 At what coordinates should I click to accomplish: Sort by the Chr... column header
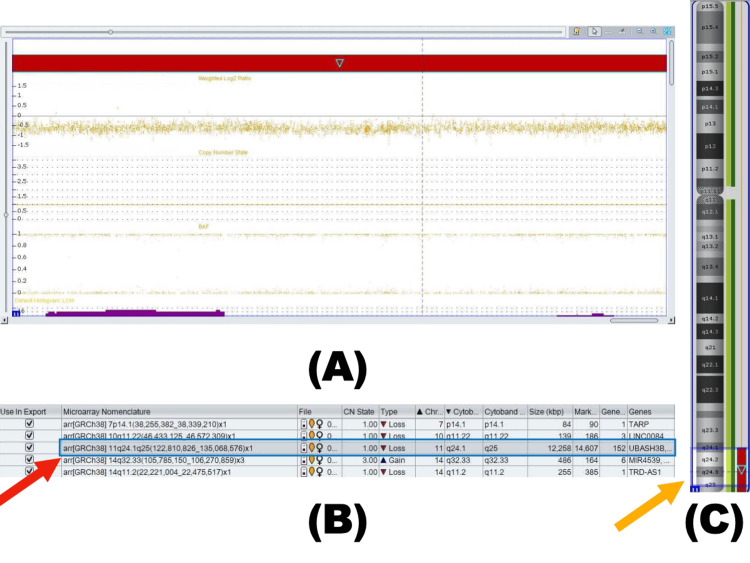click(430, 411)
